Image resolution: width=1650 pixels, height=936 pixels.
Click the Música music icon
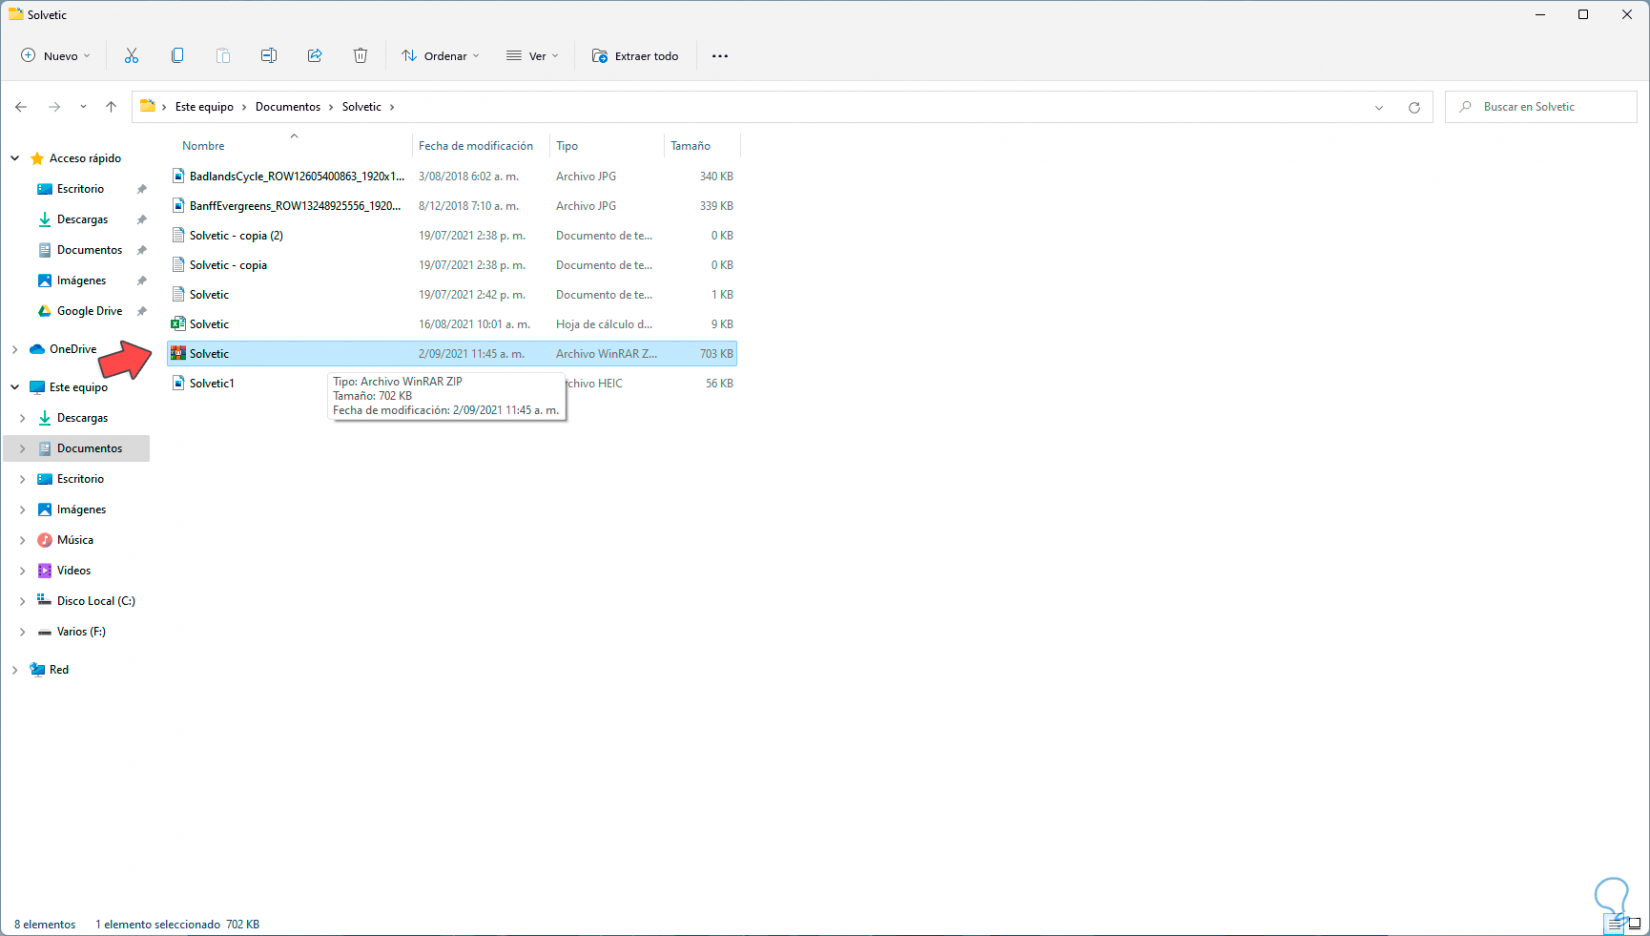pos(44,540)
